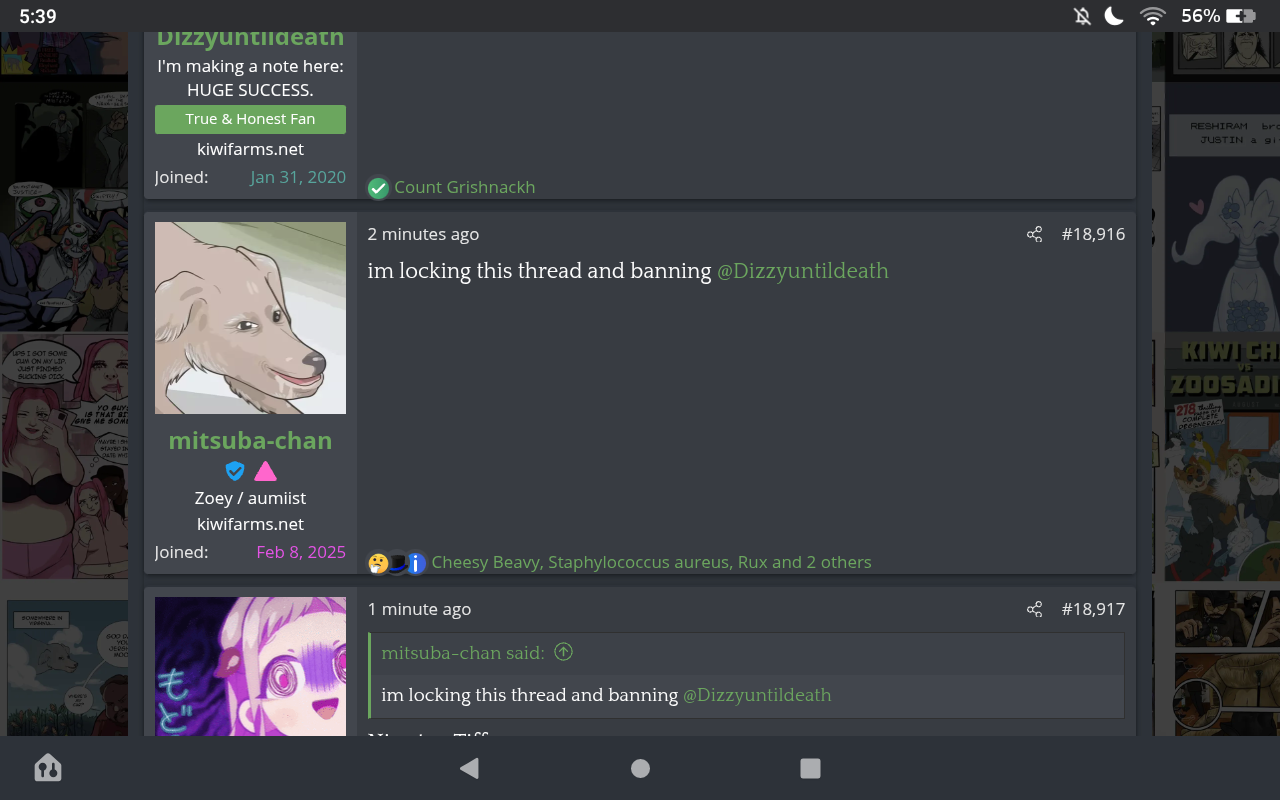Open post permalink #18,916
This screenshot has width=1280, height=800.
[x=1093, y=234]
